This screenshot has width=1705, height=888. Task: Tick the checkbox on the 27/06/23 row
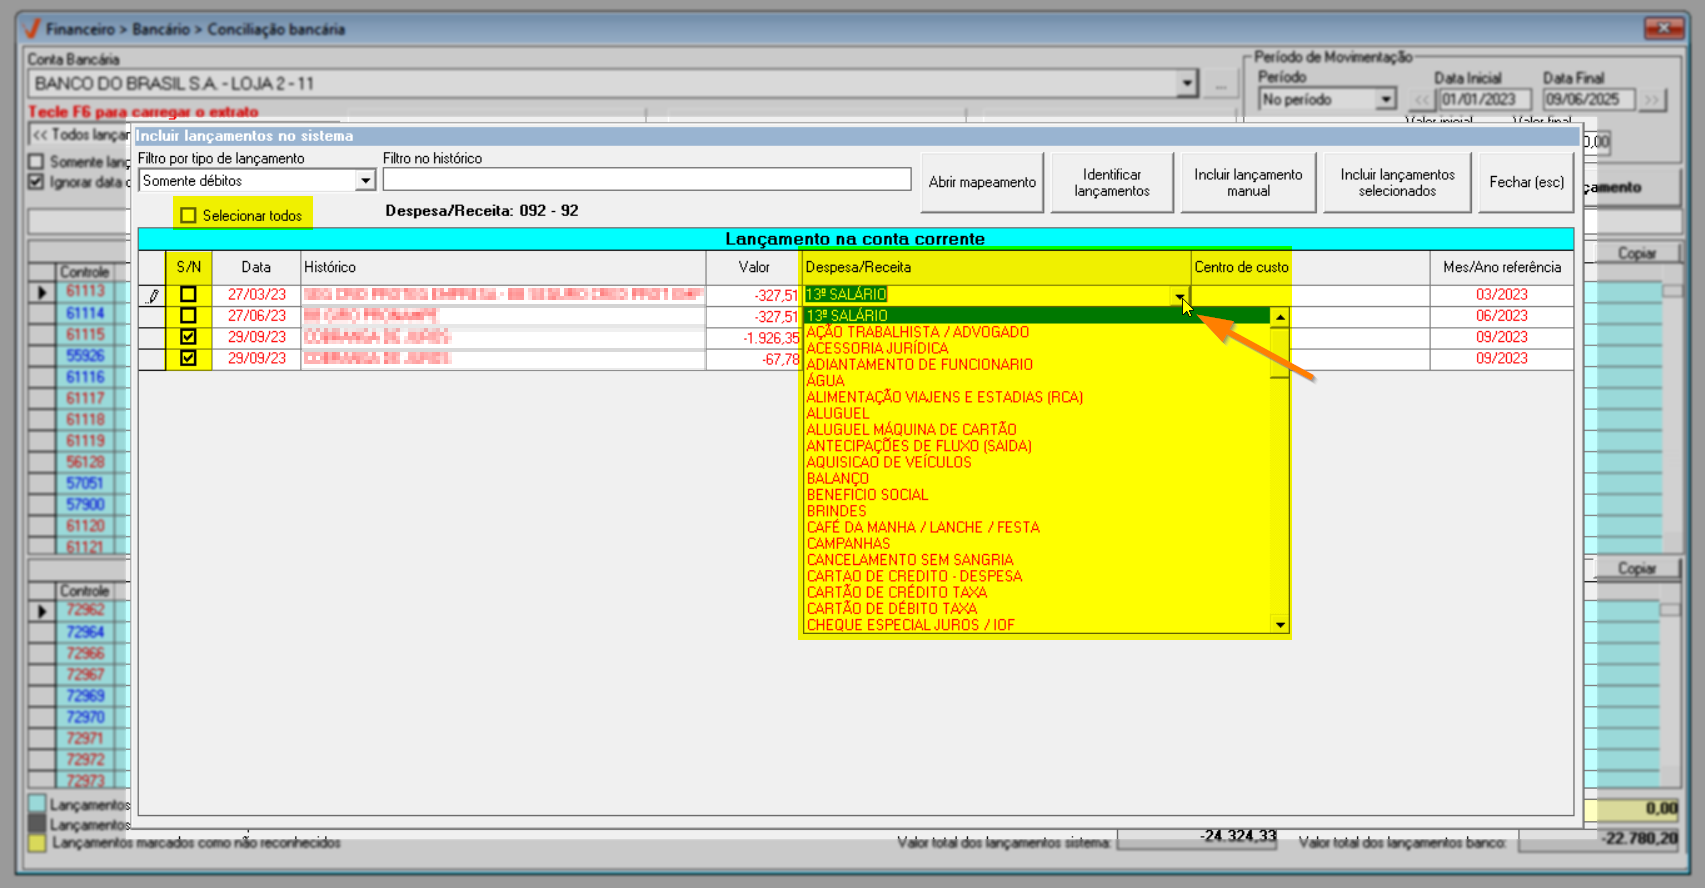tap(188, 315)
